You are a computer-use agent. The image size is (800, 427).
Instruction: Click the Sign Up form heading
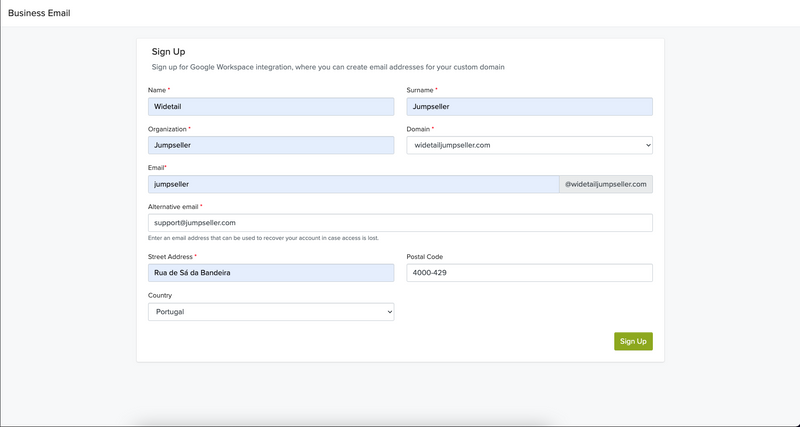[168, 52]
